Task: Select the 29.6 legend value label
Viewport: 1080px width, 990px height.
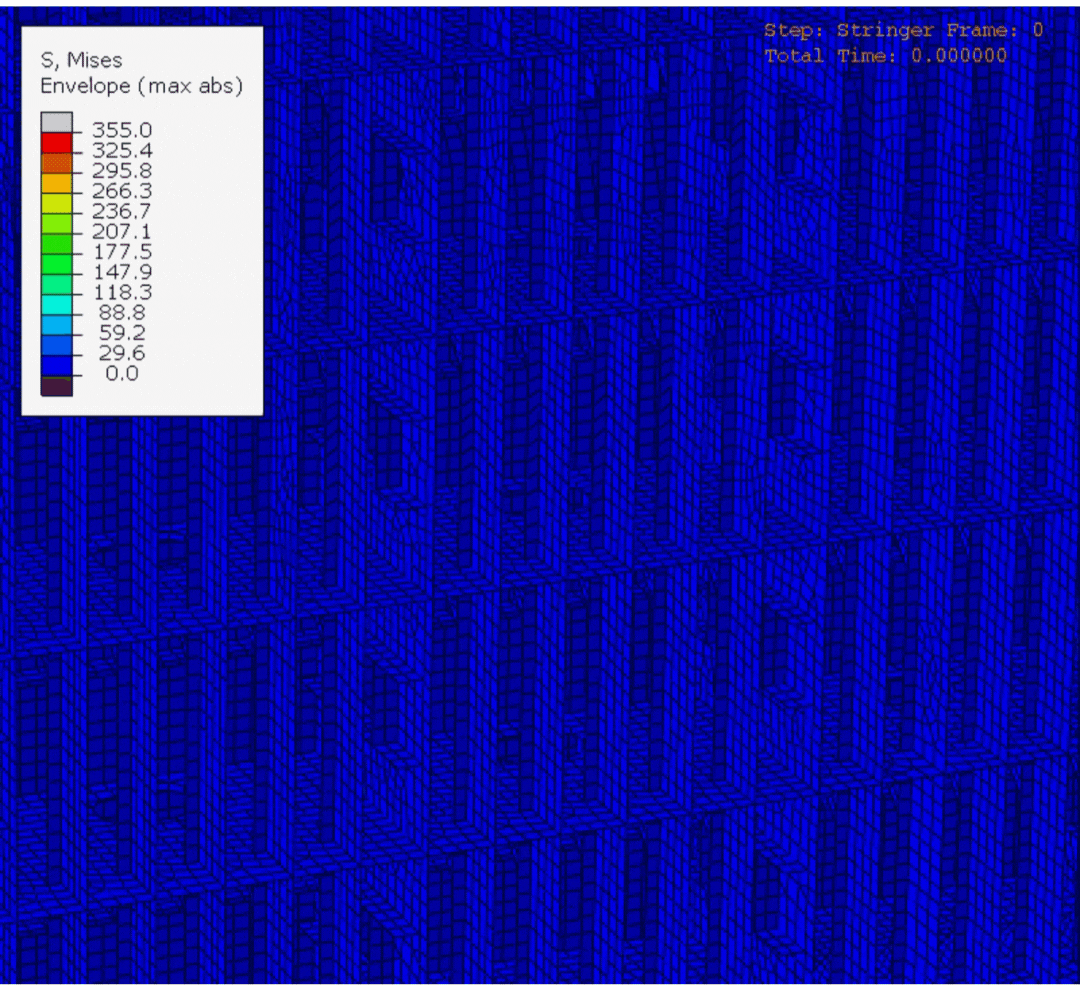Action: [x=124, y=353]
